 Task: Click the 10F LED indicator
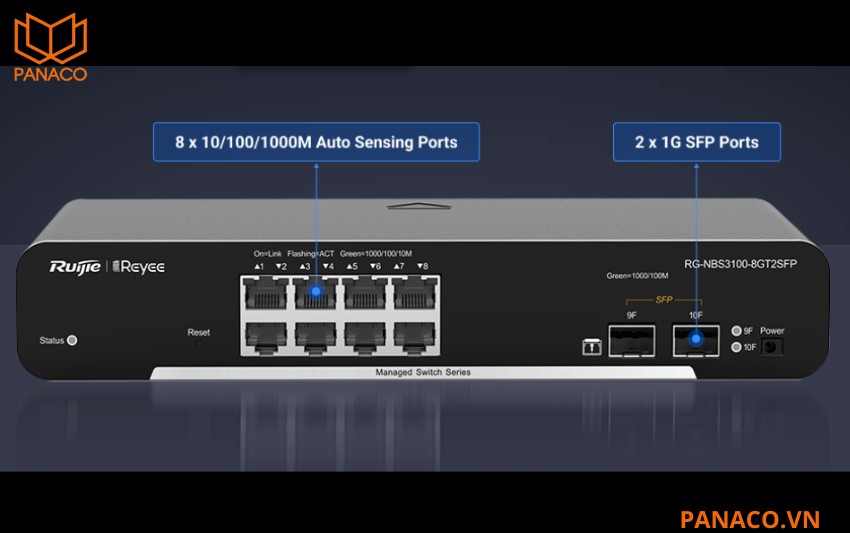click(736, 347)
